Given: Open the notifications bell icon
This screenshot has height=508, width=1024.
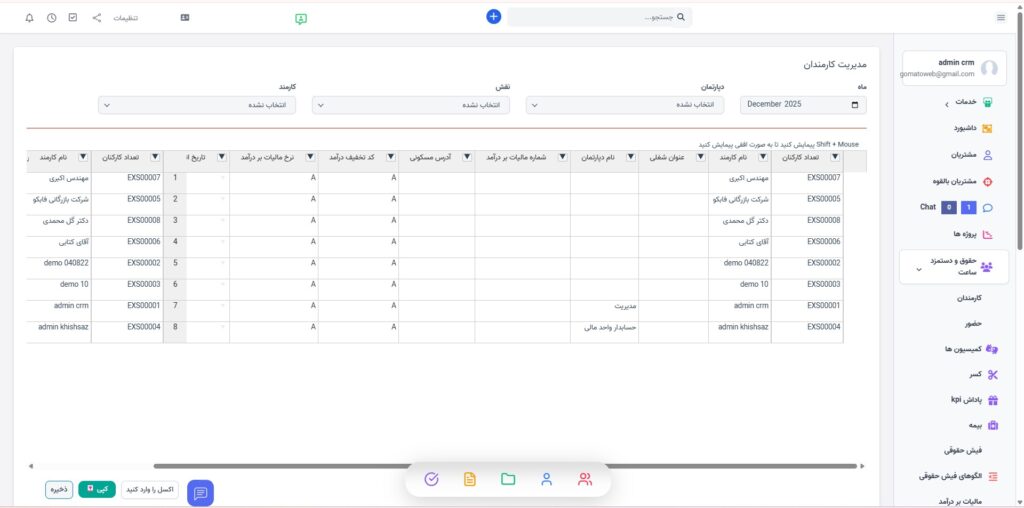Looking at the screenshot, I should 29,18.
